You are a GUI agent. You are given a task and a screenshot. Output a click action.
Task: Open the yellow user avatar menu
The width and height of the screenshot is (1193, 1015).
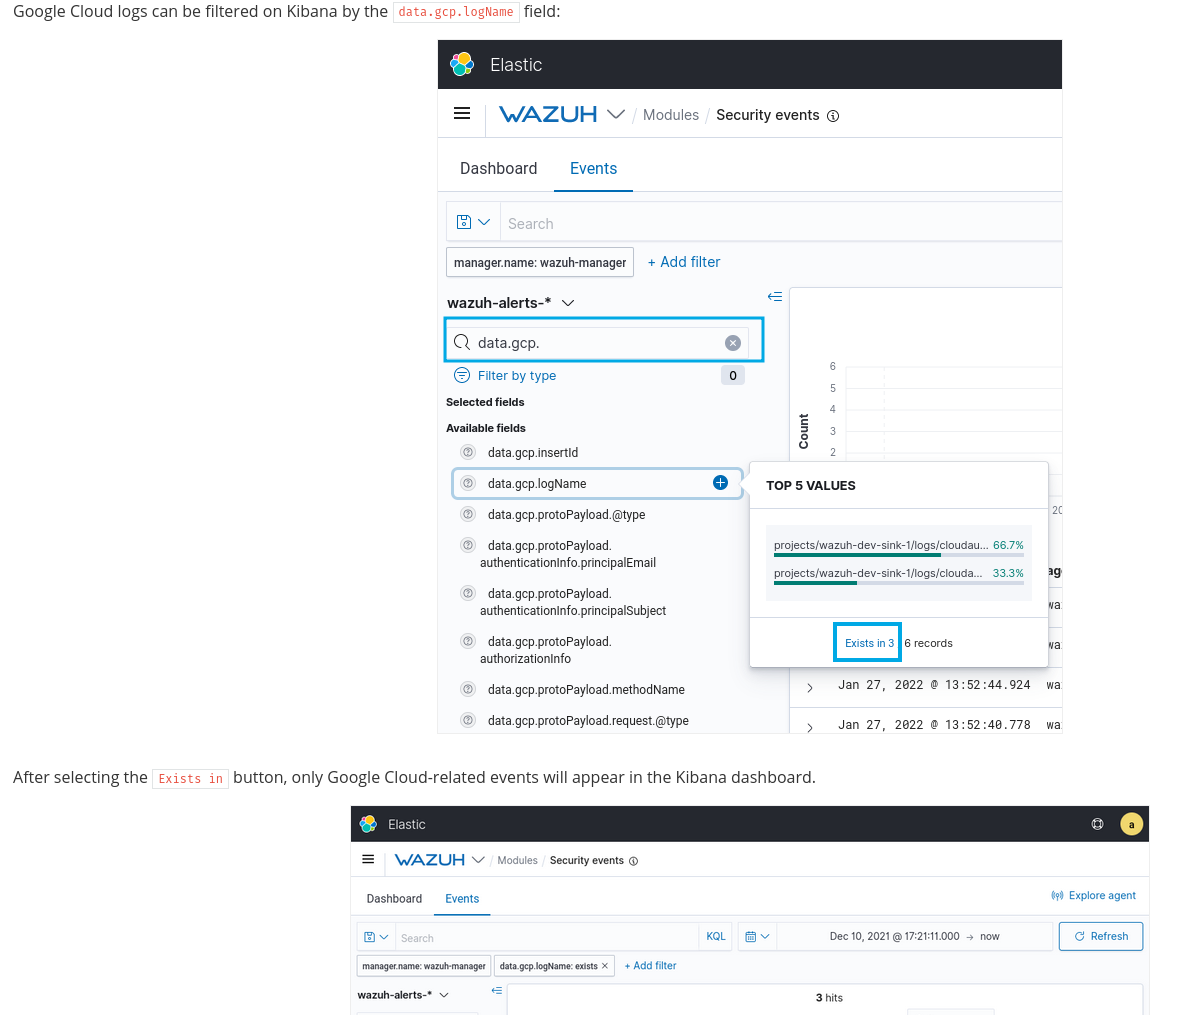(x=1131, y=823)
